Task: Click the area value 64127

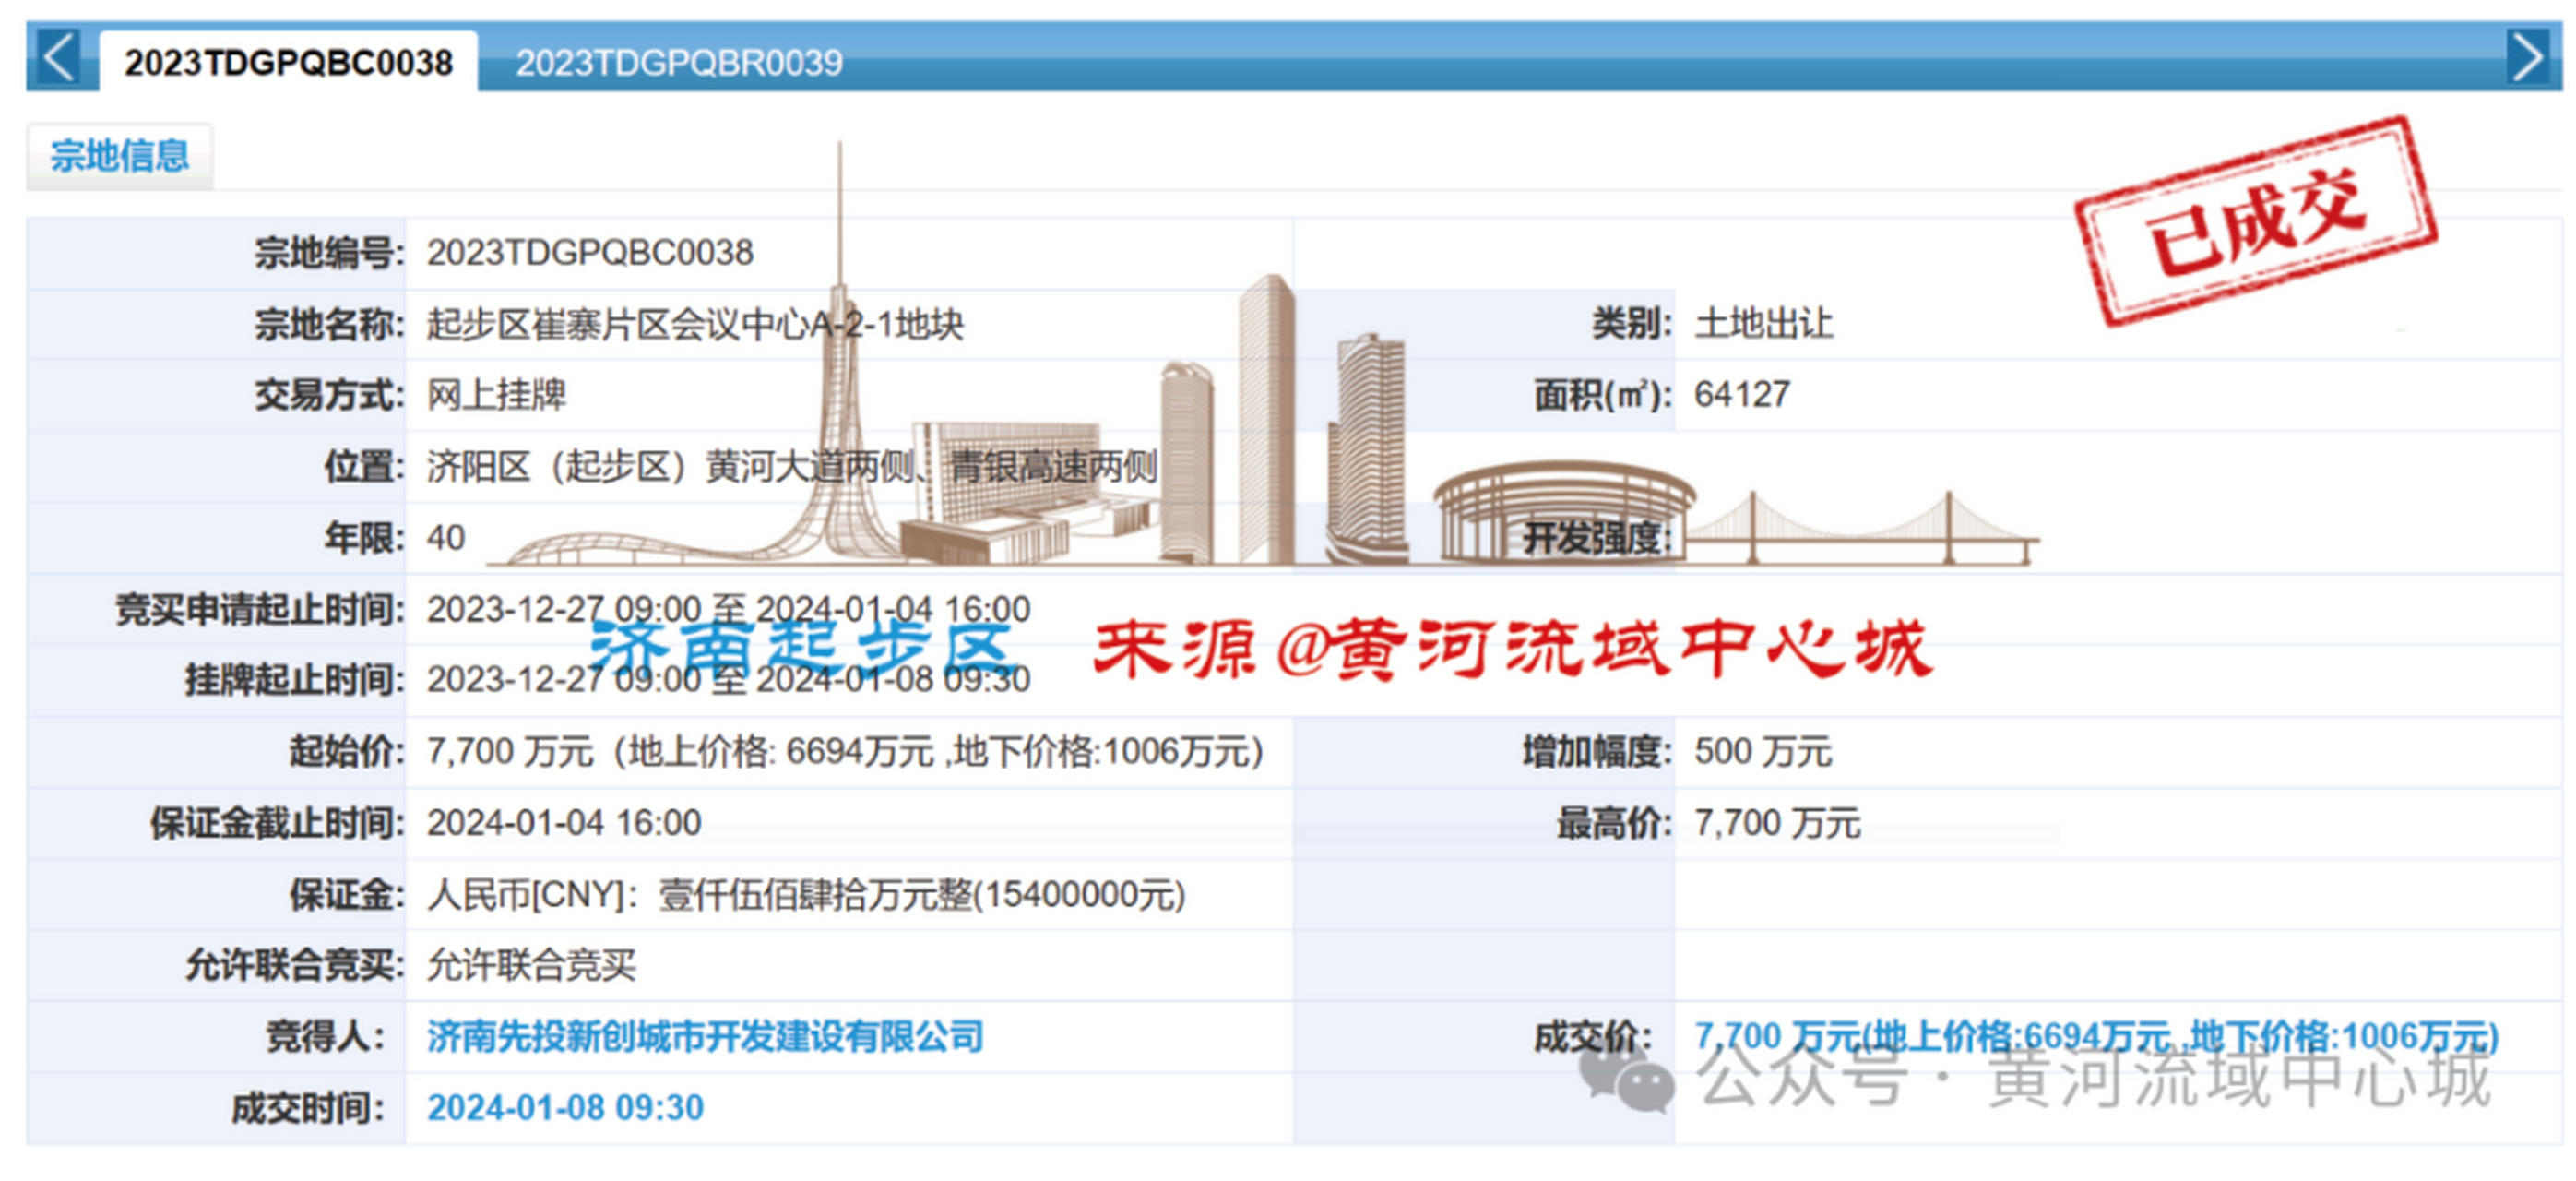Action: click(x=1742, y=394)
